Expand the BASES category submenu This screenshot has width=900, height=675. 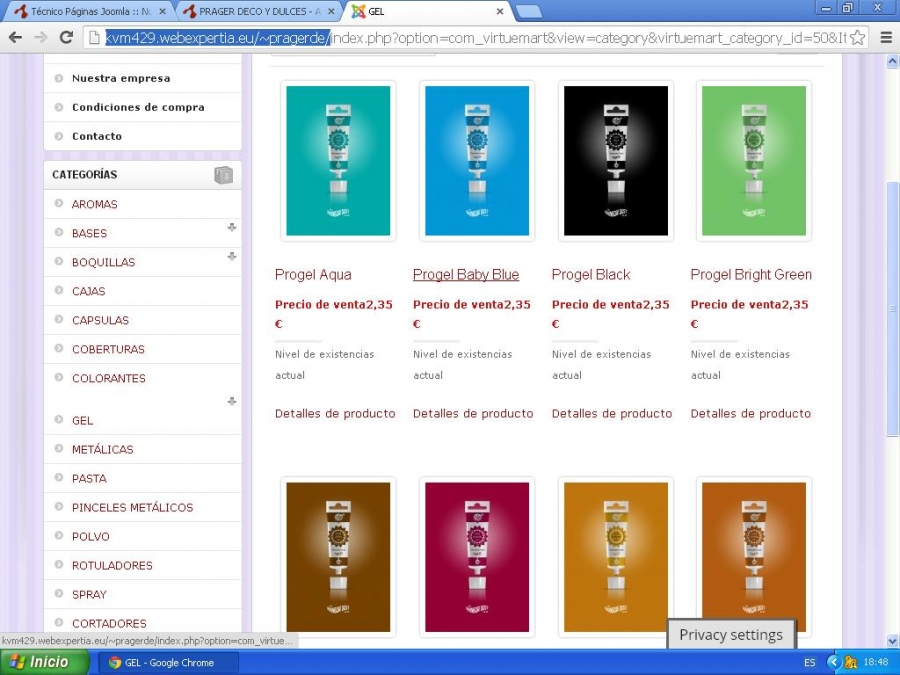coord(232,228)
